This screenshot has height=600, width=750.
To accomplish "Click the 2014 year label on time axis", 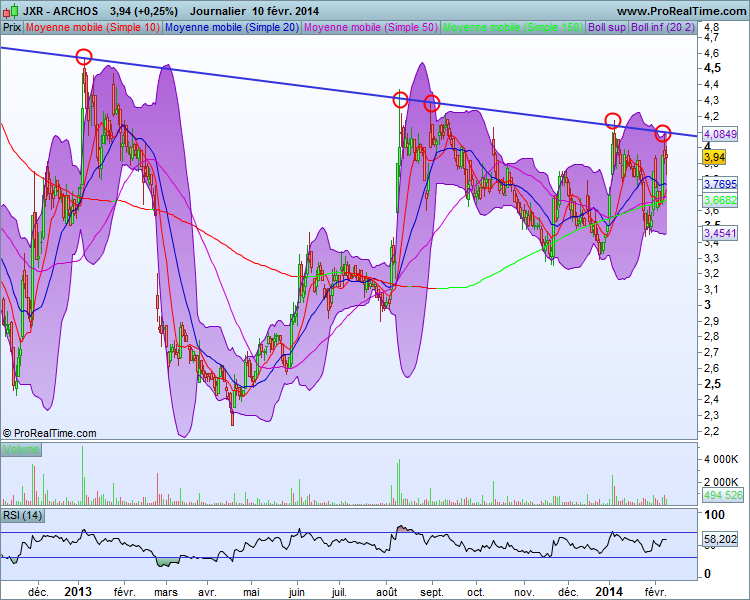I will tap(609, 591).
